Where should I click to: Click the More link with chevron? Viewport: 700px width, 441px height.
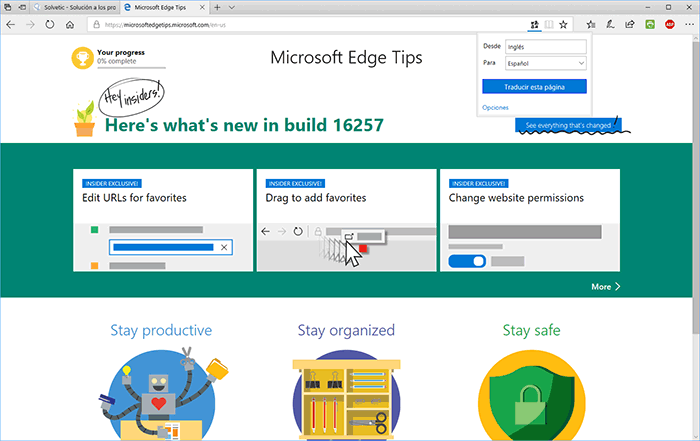606,287
